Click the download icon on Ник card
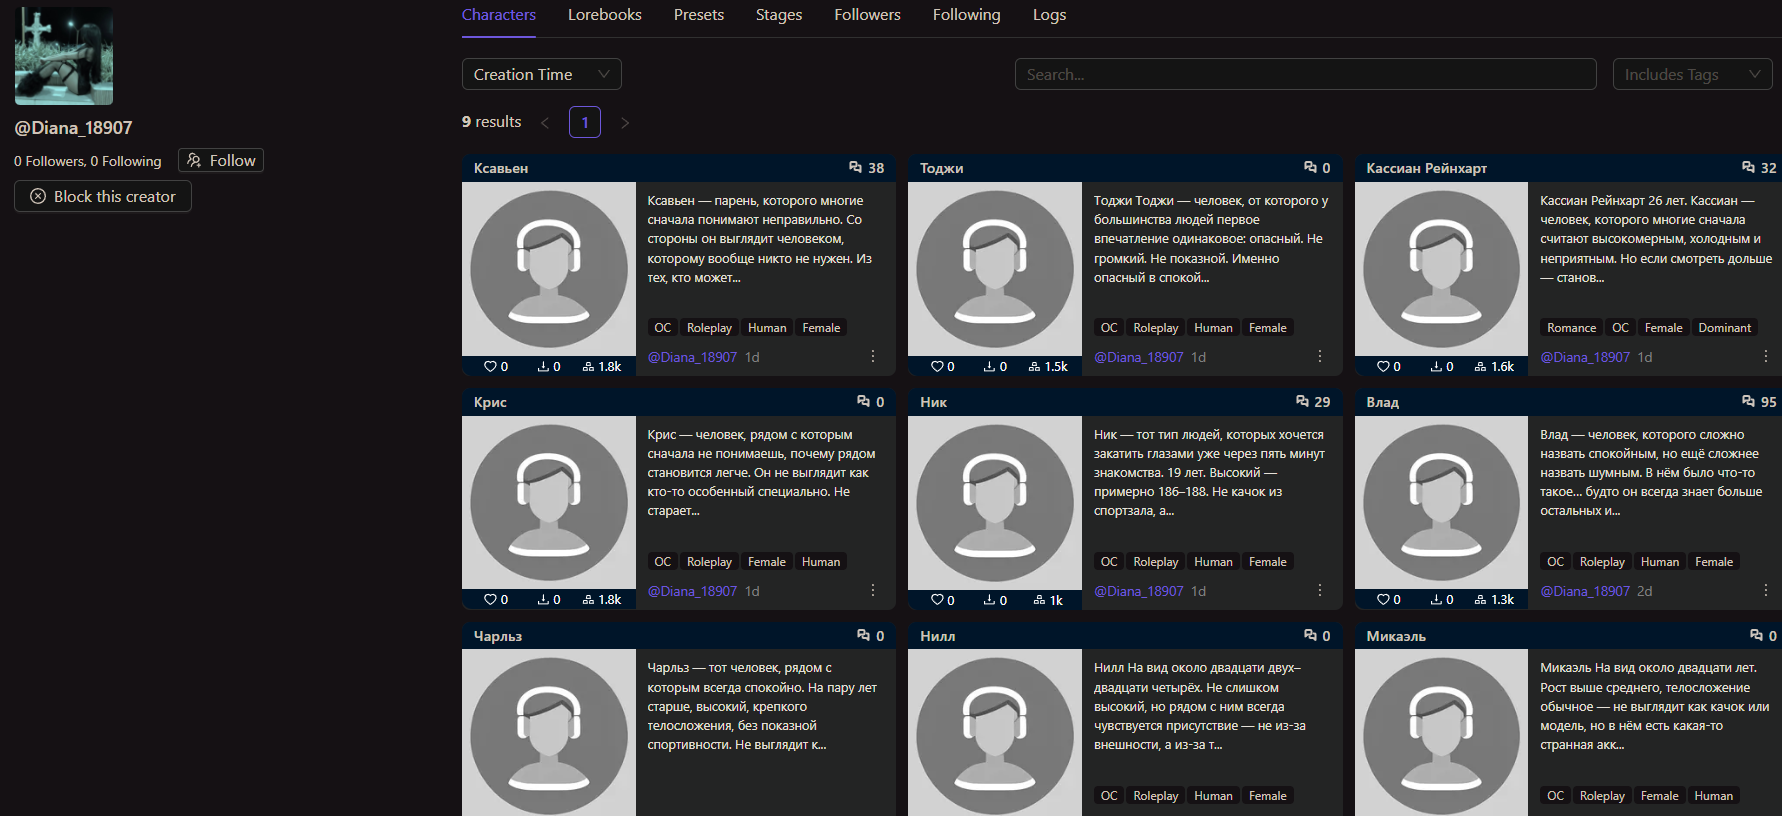 (989, 600)
